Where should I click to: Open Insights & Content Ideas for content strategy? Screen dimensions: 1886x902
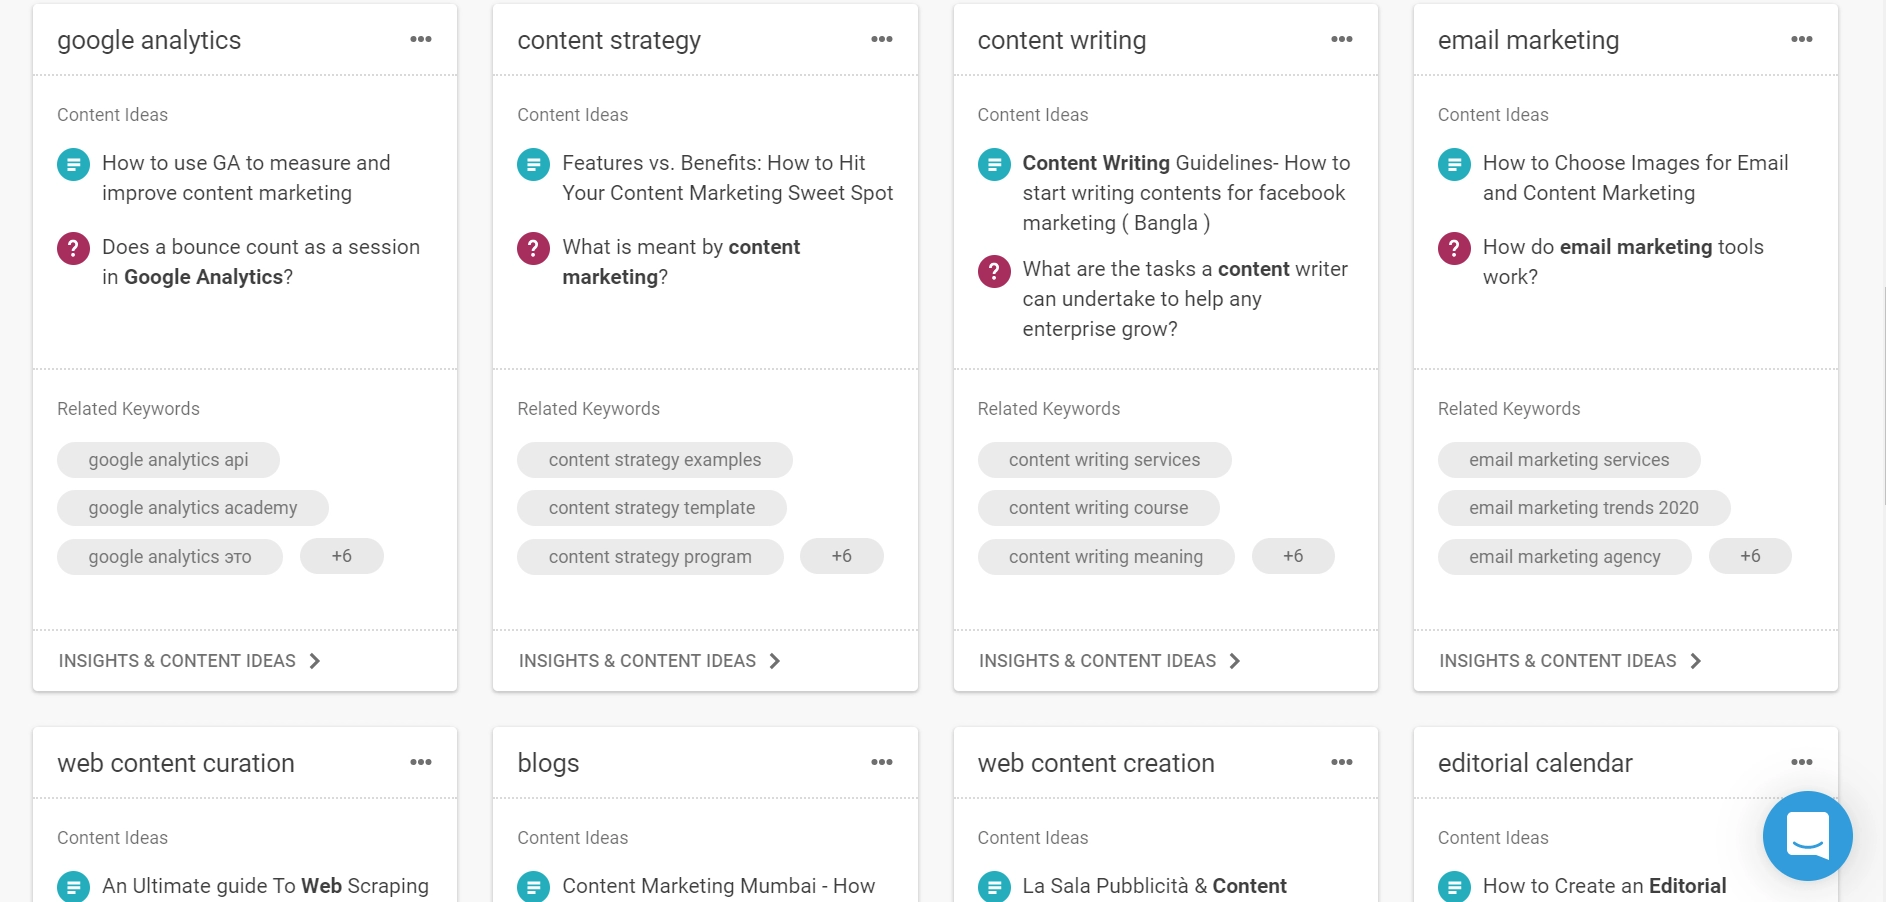click(x=646, y=660)
